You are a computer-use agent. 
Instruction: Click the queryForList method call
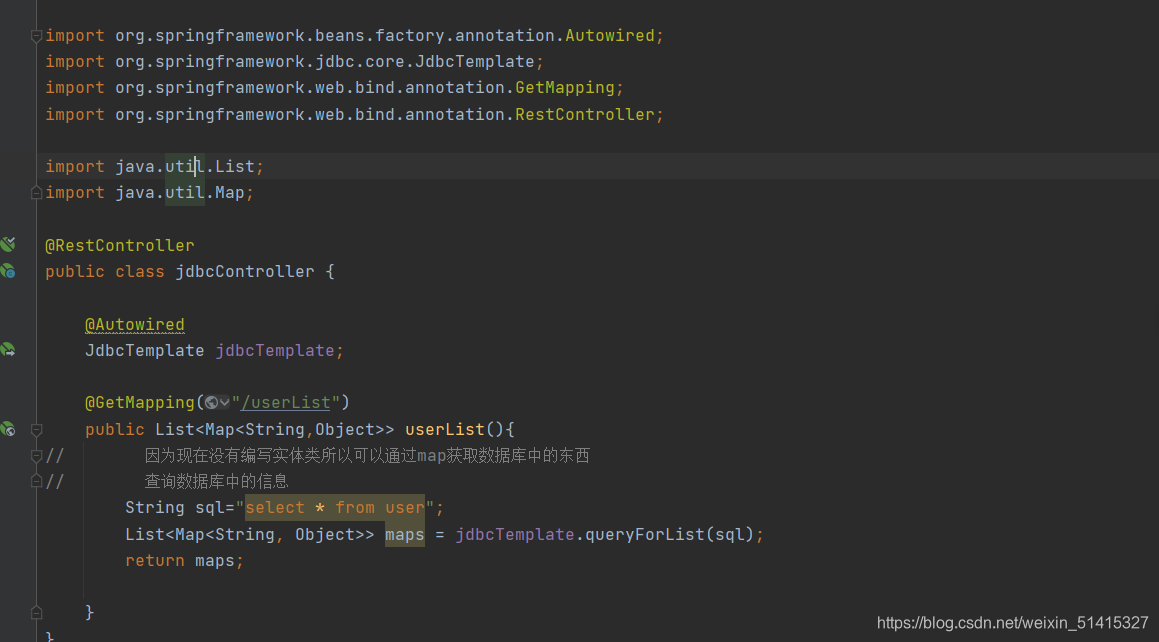(x=645, y=535)
